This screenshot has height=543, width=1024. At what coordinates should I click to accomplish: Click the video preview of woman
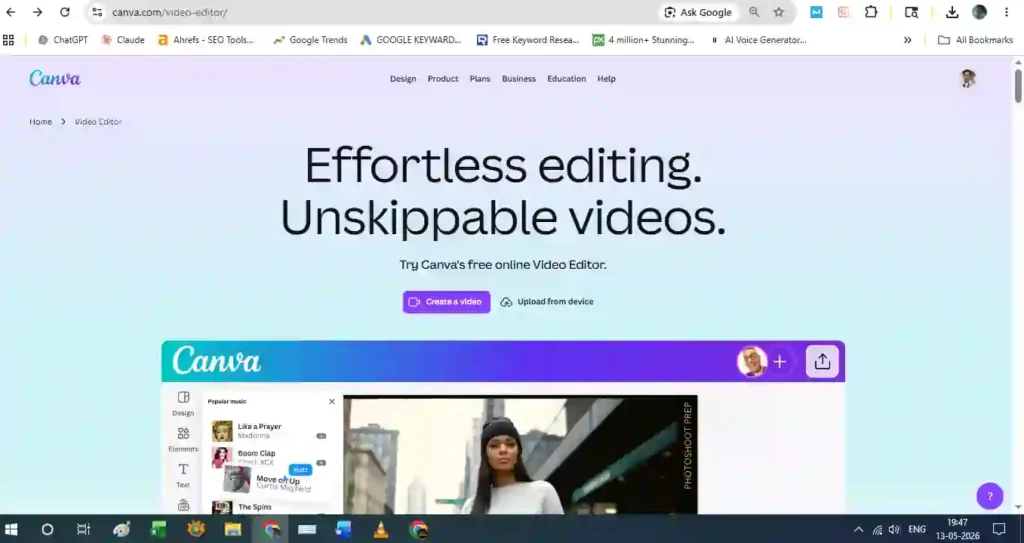tap(520, 455)
